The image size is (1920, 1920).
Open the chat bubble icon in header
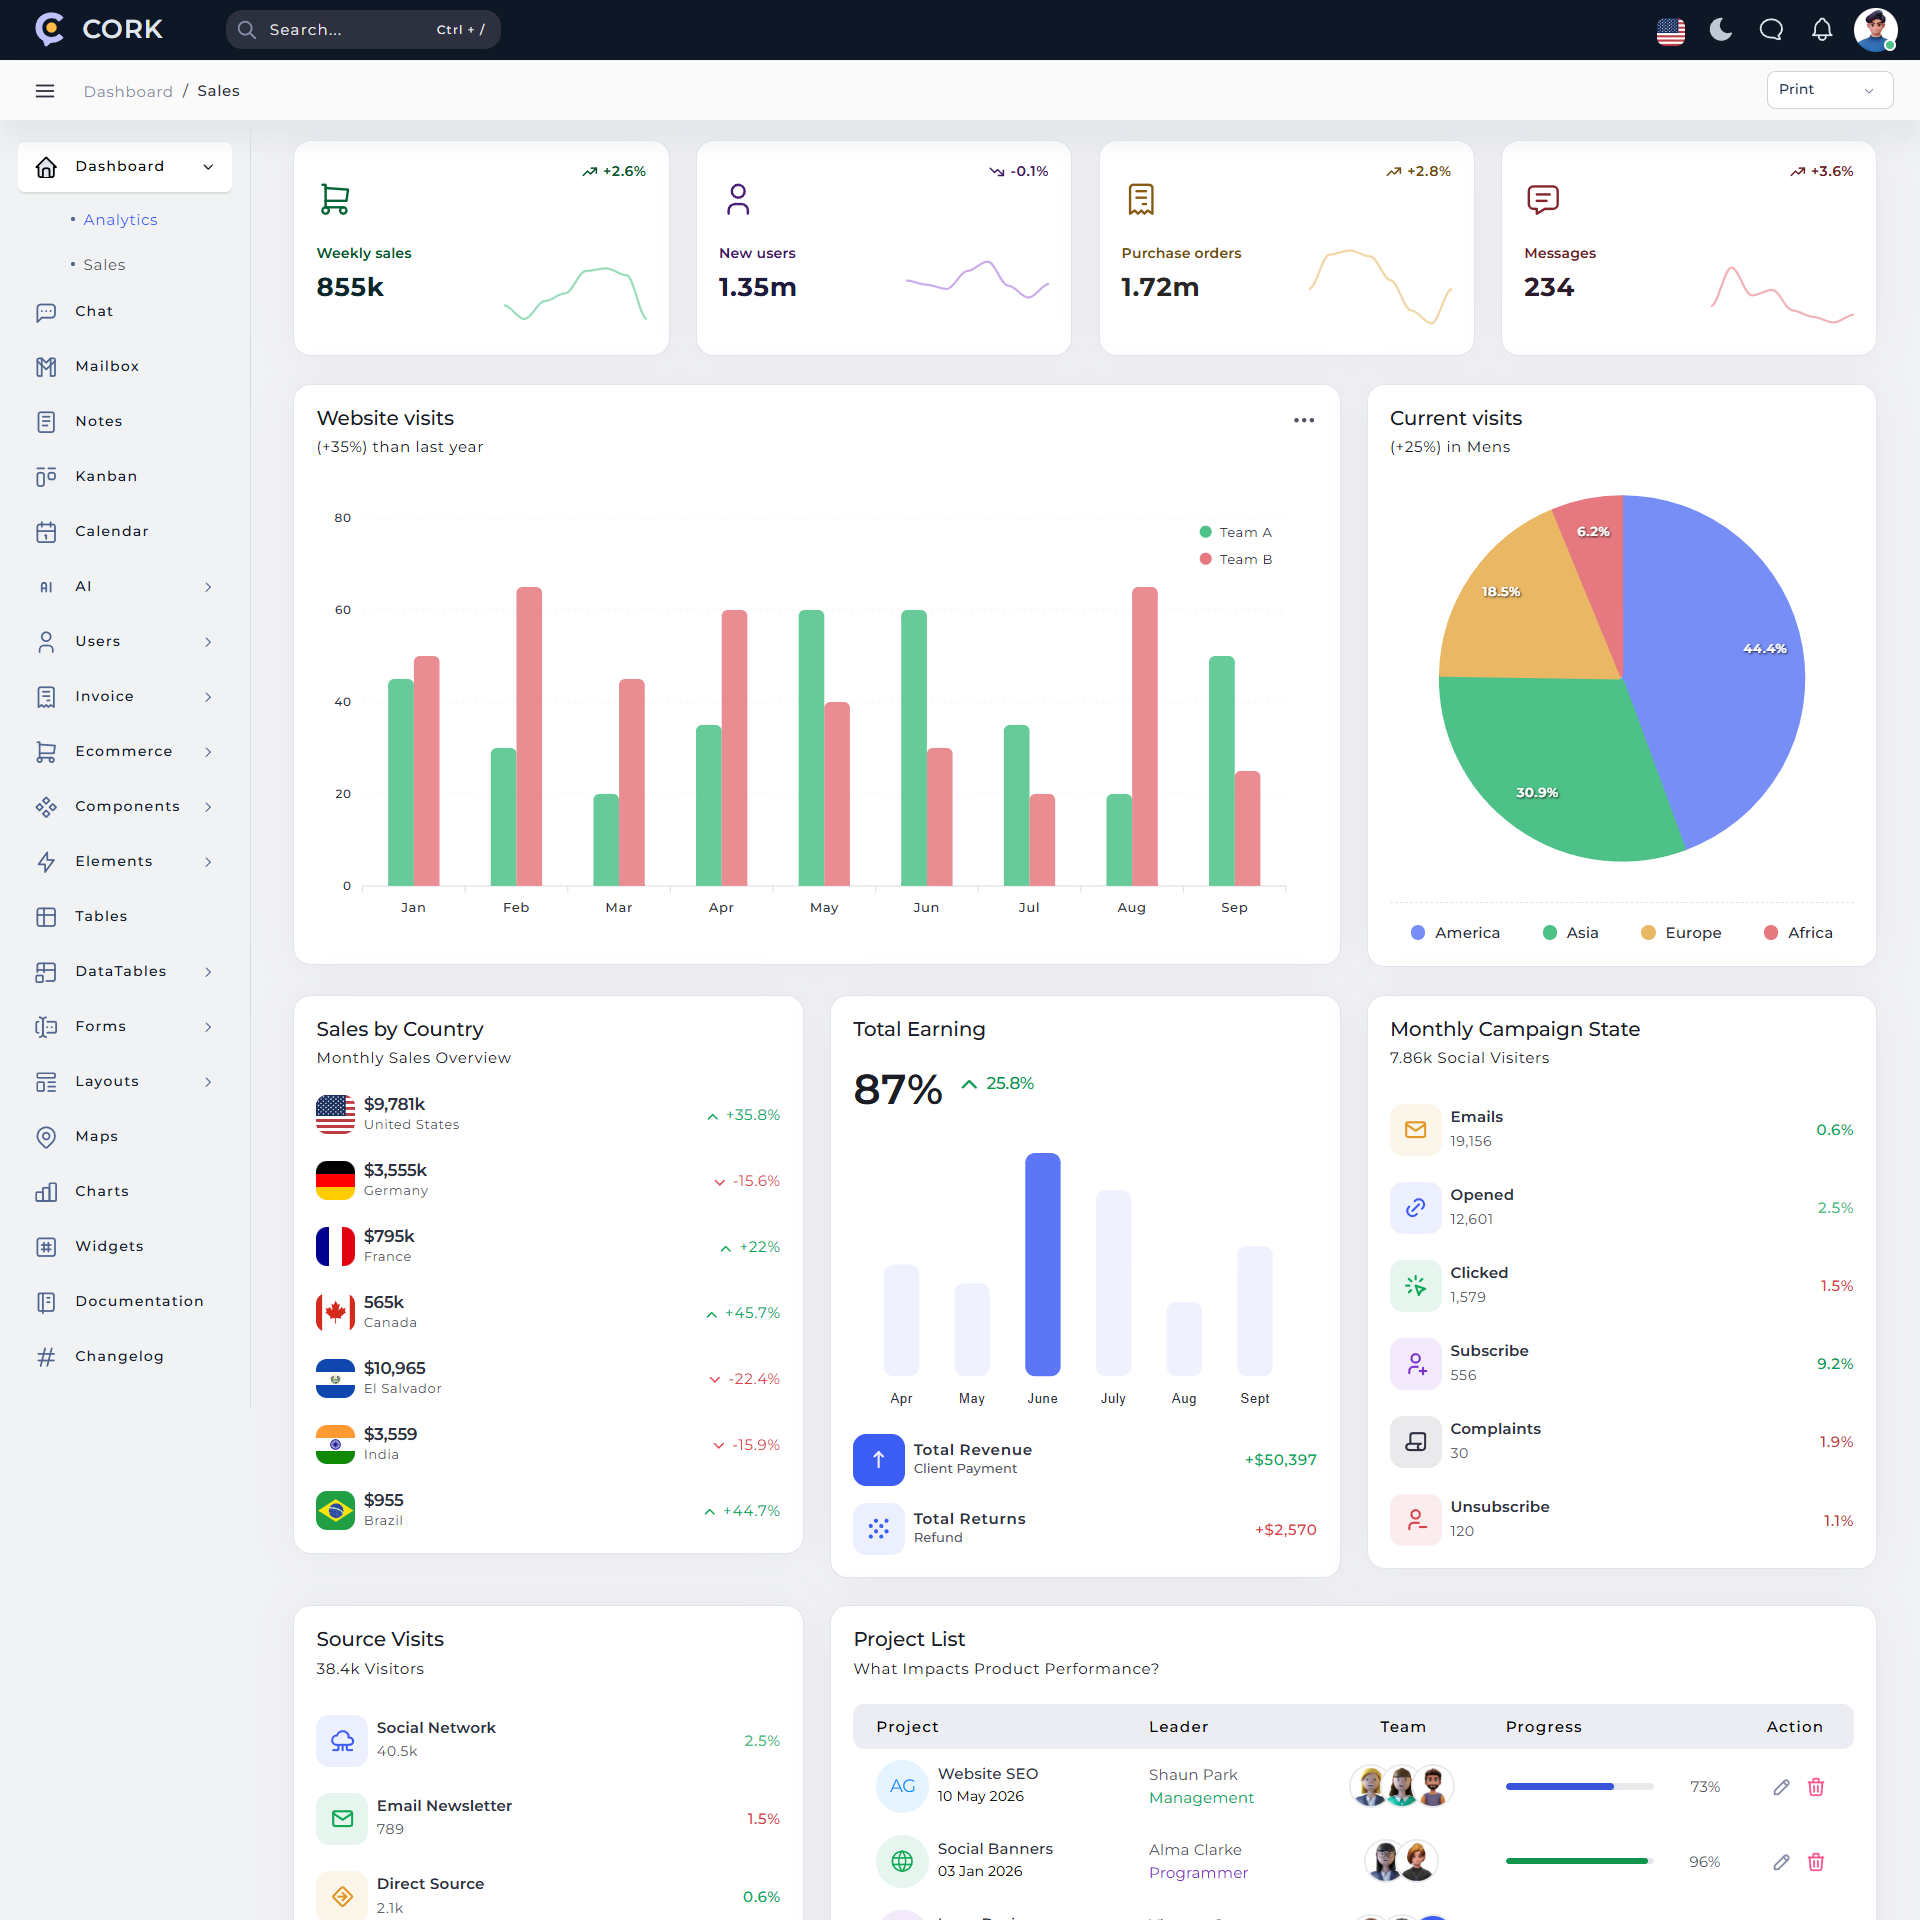[1771, 30]
